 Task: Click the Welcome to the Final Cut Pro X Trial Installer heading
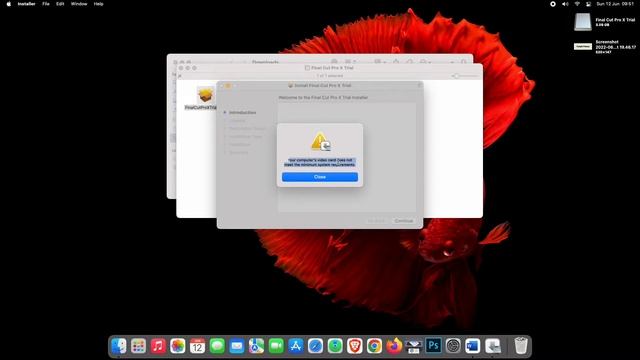tap(323, 98)
